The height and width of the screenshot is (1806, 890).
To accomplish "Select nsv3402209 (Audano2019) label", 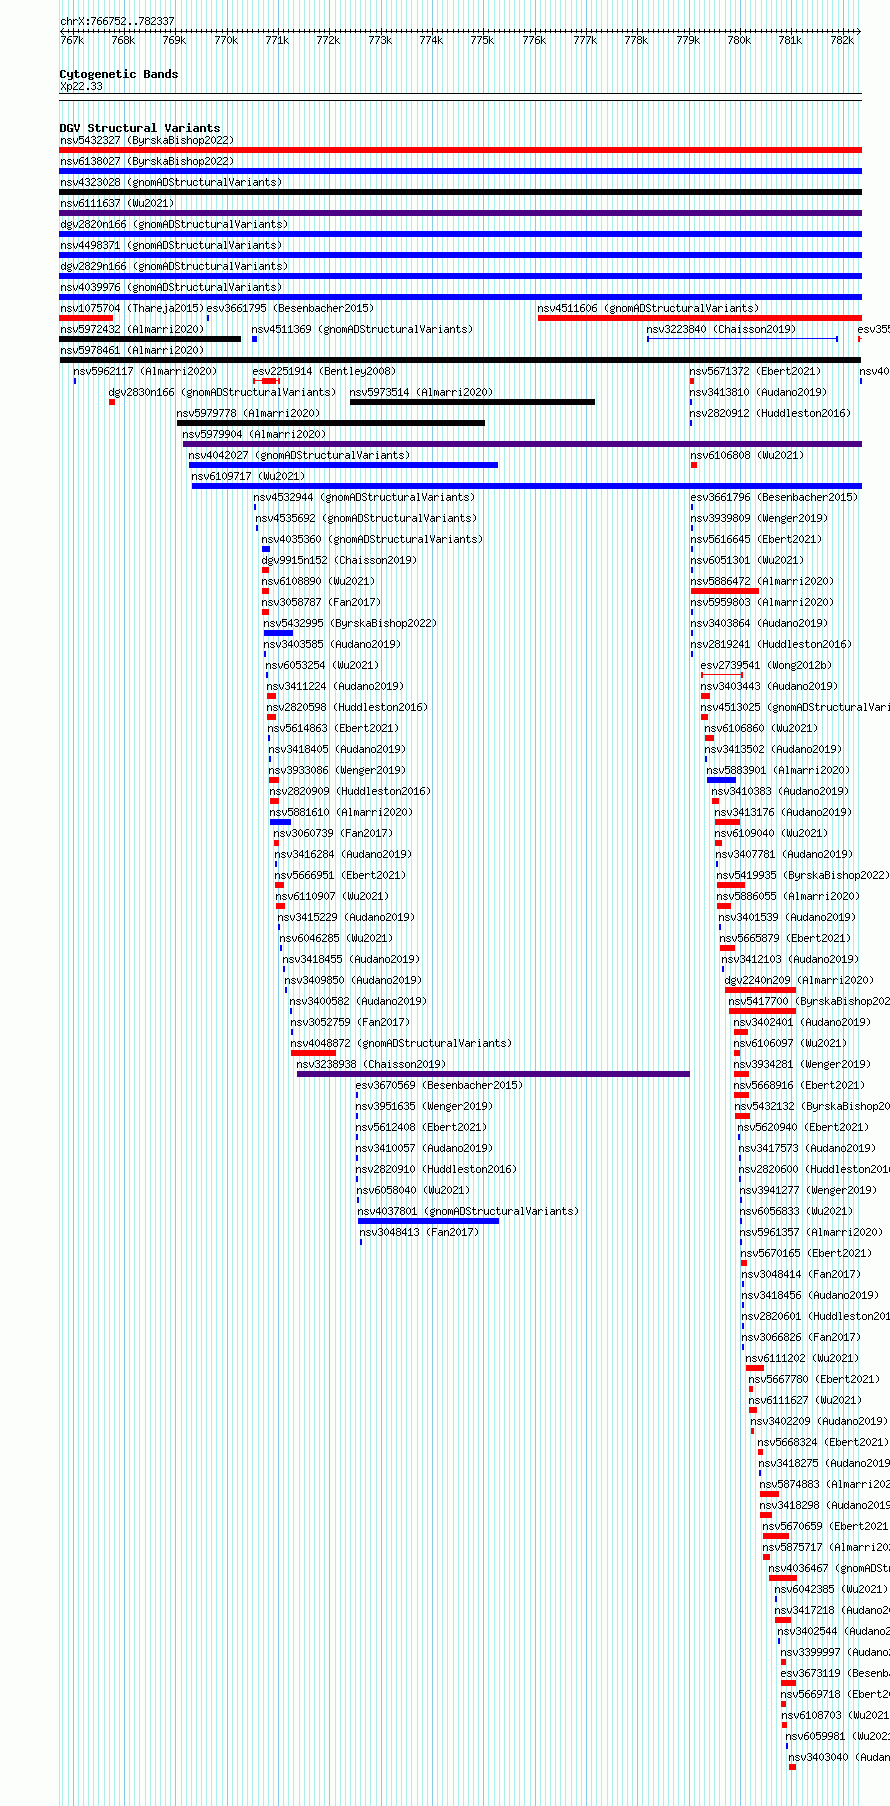I will coord(818,1421).
